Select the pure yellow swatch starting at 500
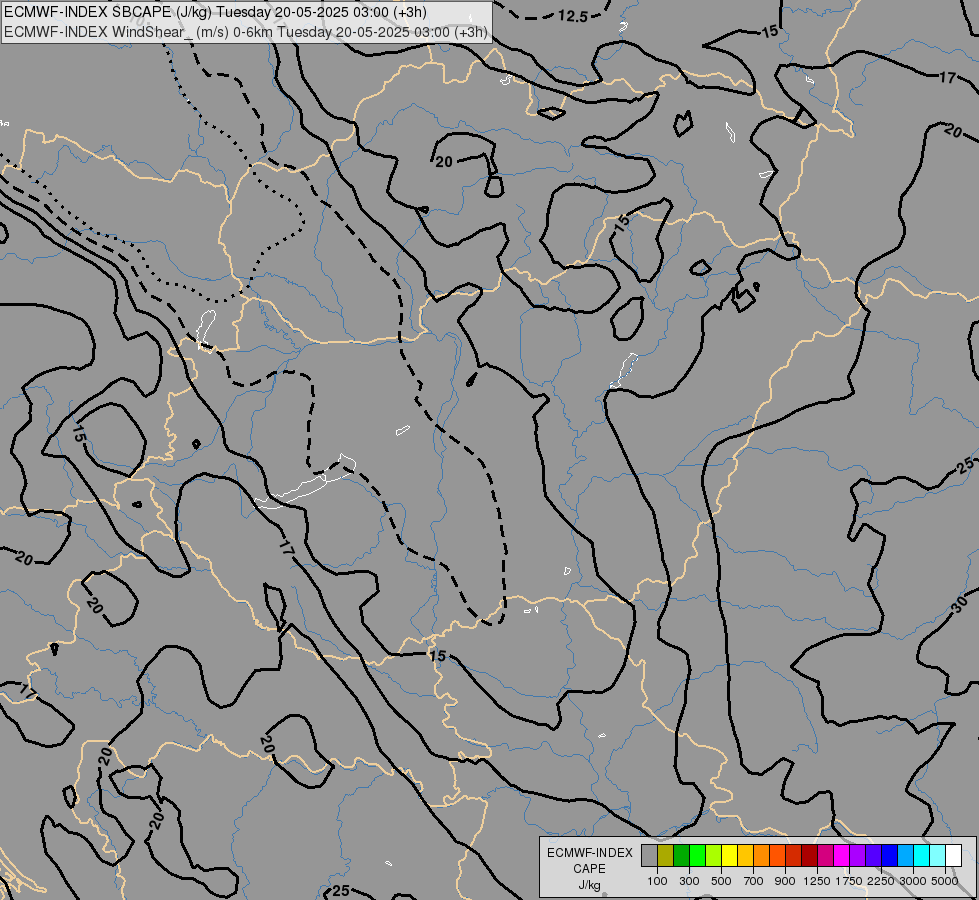This screenshot has height=900, width=979. [x=729, y=855]
